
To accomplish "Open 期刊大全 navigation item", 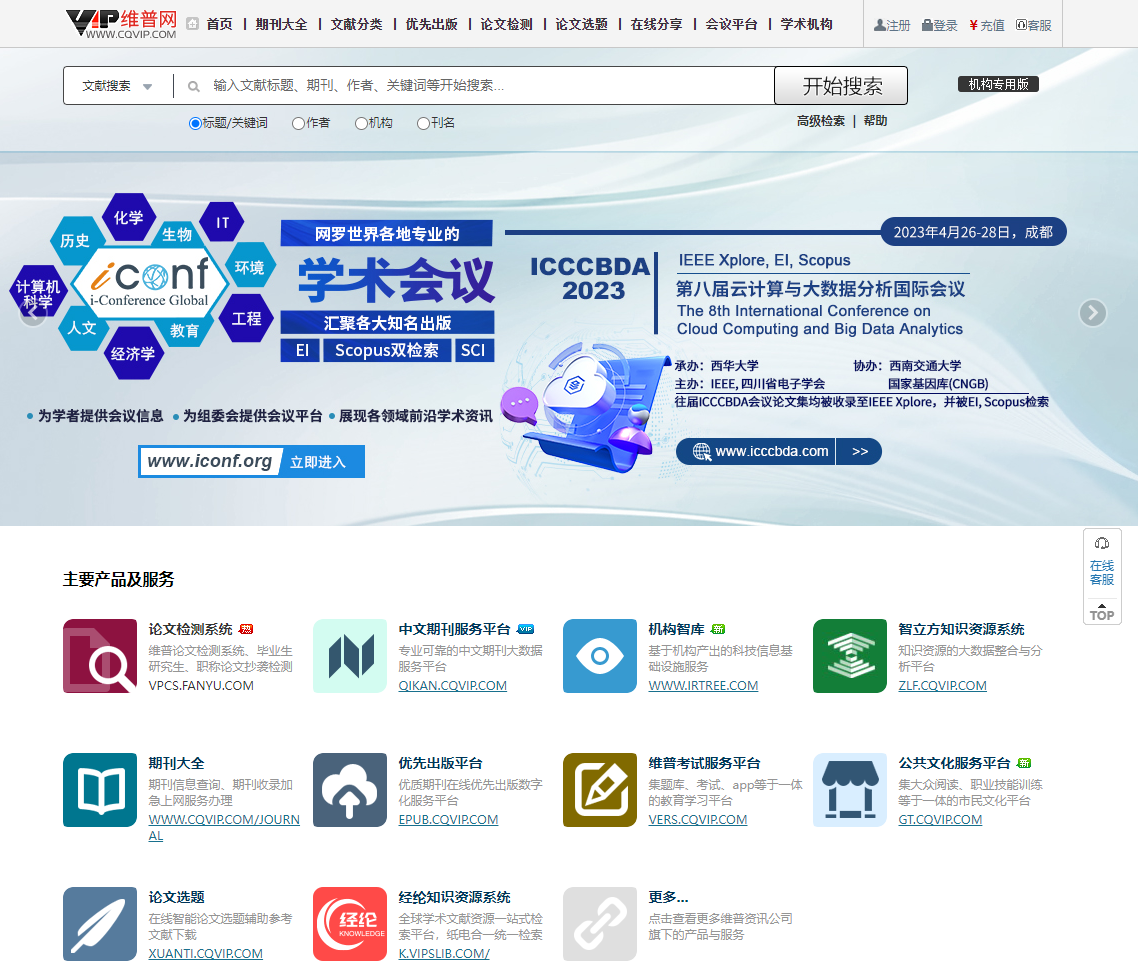I will click(x=281, y=24).
